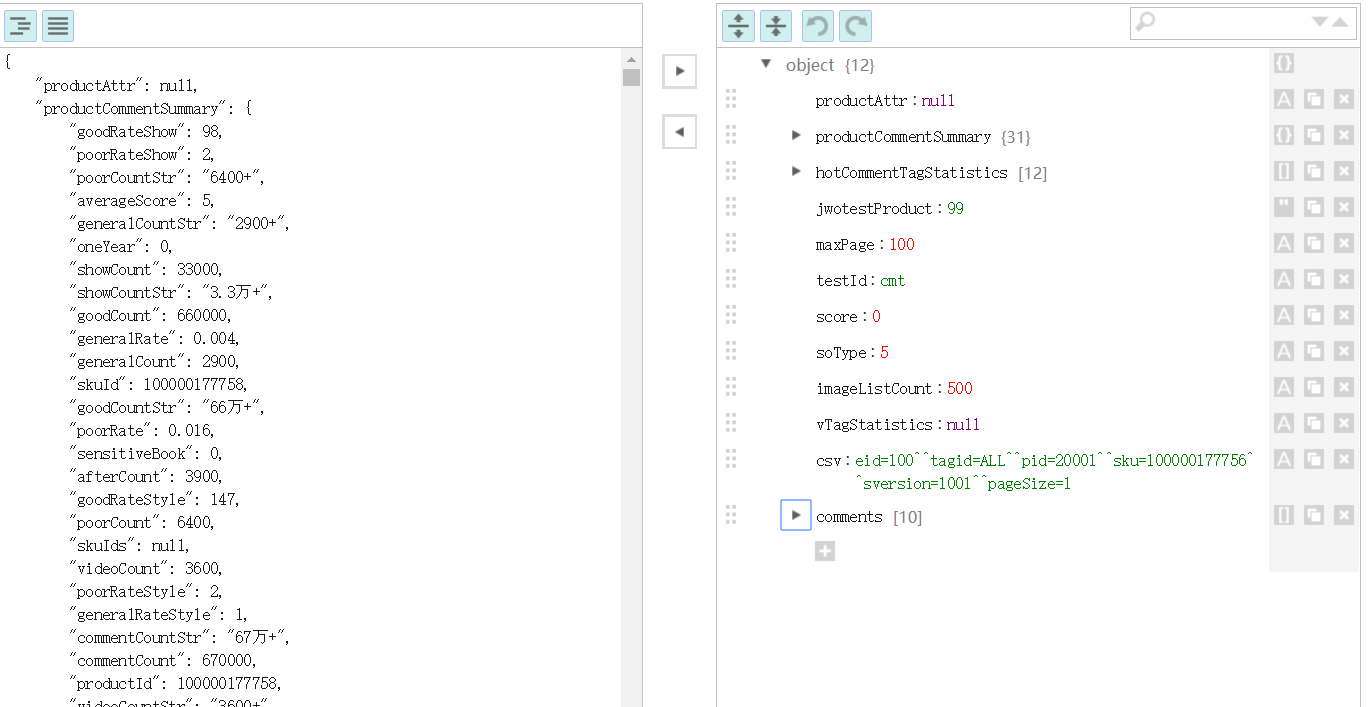Jump to next search result arrow
Image resolution: width=1368 pixels, height=707 pixels.
click(x=1320, y=22)
